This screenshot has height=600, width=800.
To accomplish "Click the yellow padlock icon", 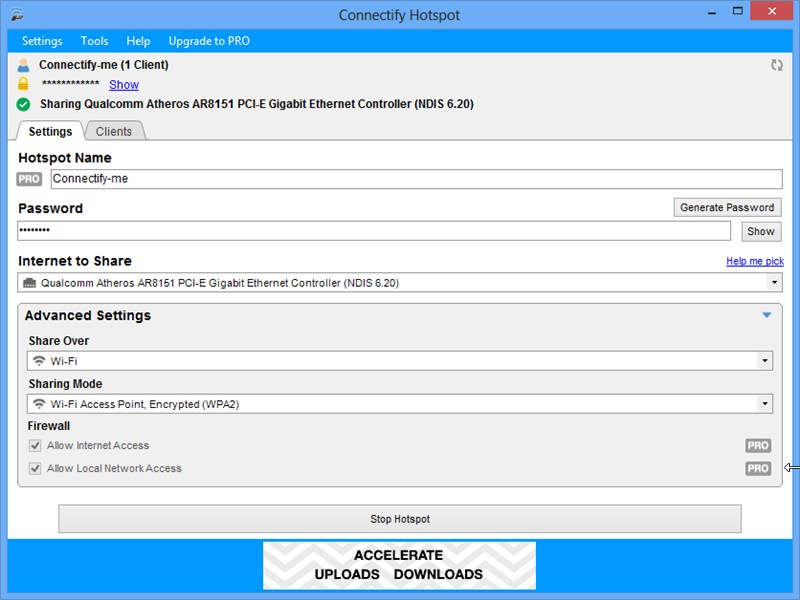I will pyautogui.click(x=23, y=84).
